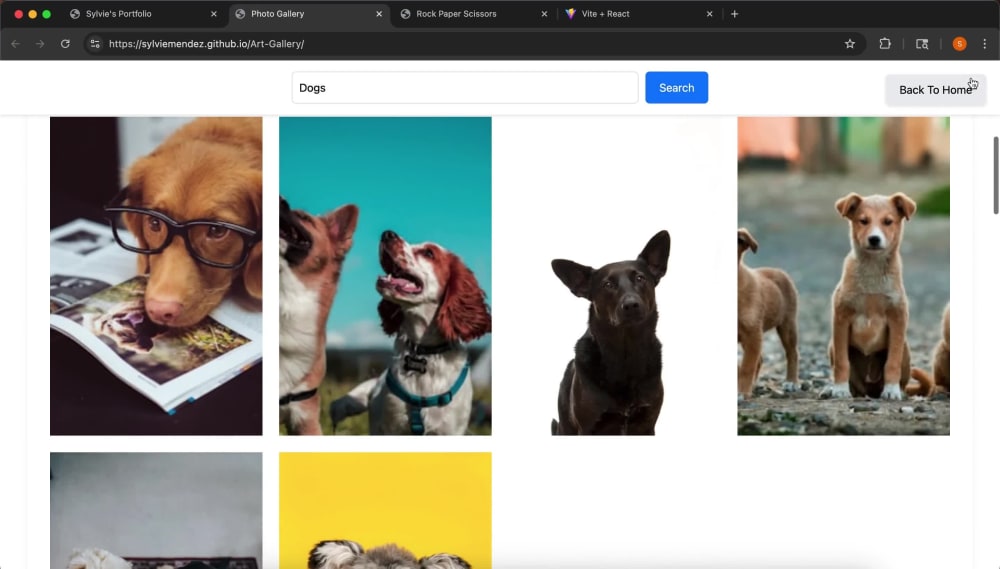Open the brown puppies on gravel photo

pos(843,276)
